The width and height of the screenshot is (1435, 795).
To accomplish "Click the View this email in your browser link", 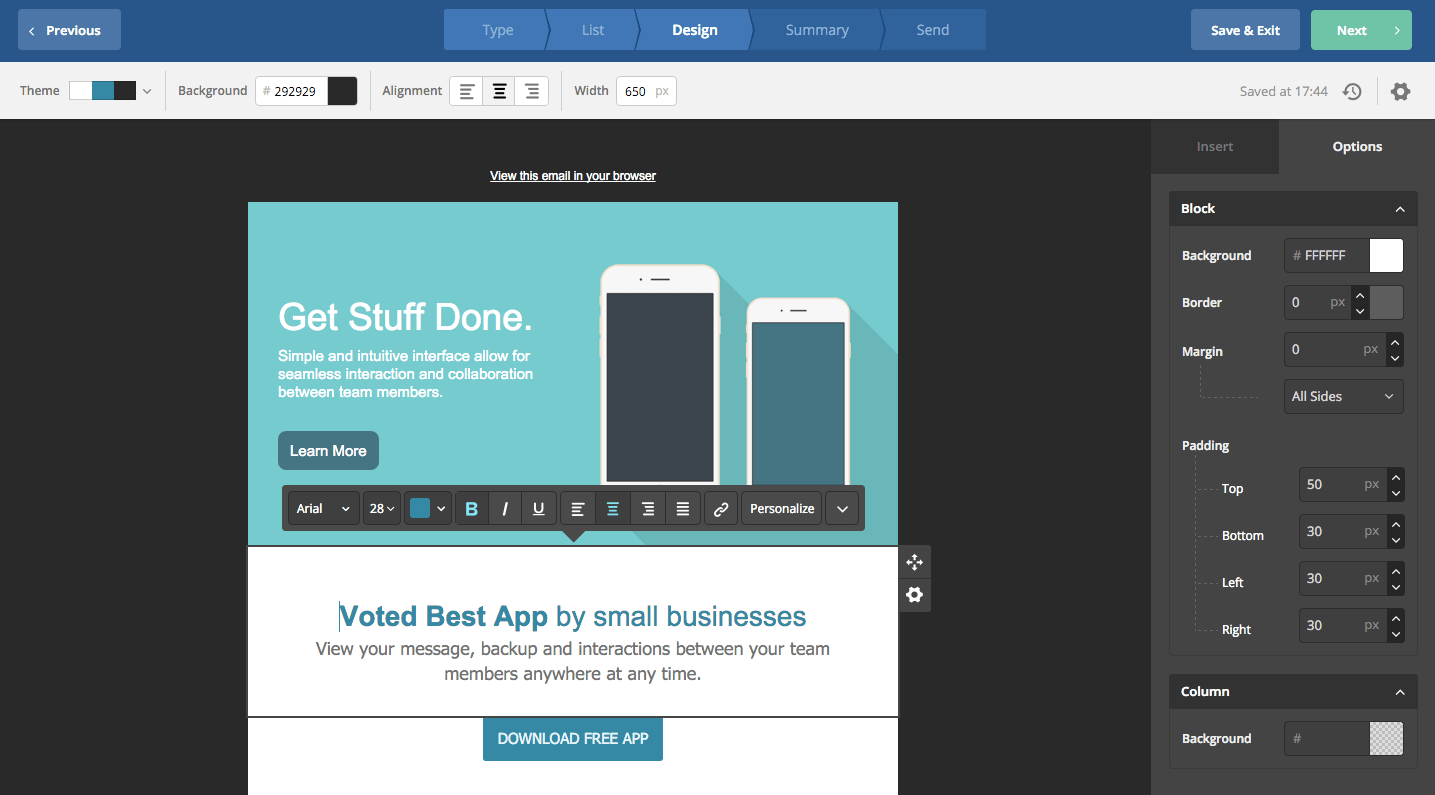I will coord(572,175).
